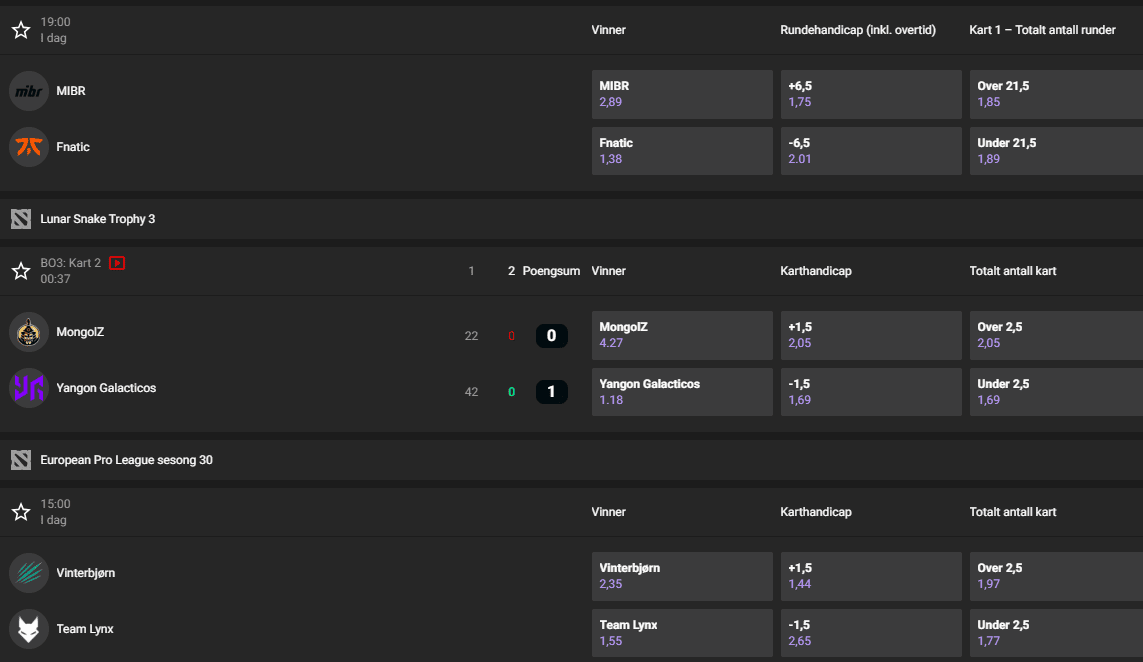The image size is (1143, 662).
Task: Favorite the MongolZ vs Yangon Galacticos star
Action: tap(21, 271)
